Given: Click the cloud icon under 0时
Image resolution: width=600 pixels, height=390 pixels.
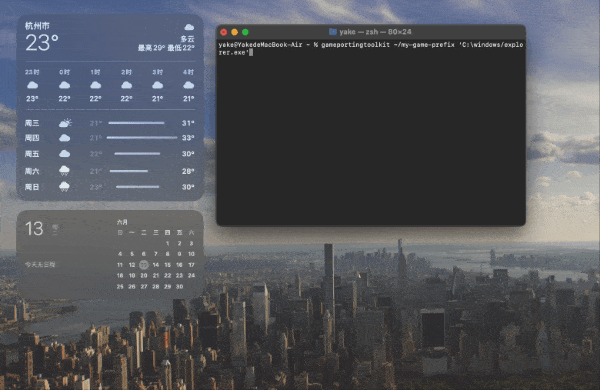Looking at the screenshot, I should tap(64, 85).
